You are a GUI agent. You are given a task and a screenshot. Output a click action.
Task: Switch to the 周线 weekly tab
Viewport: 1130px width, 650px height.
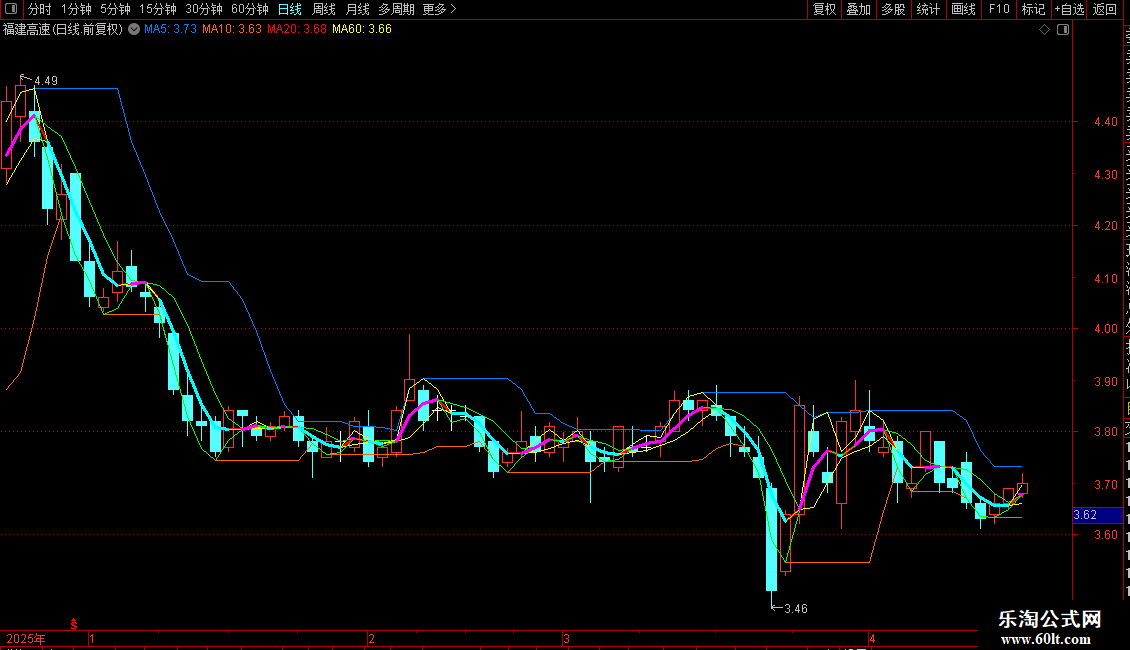(324, 9)
